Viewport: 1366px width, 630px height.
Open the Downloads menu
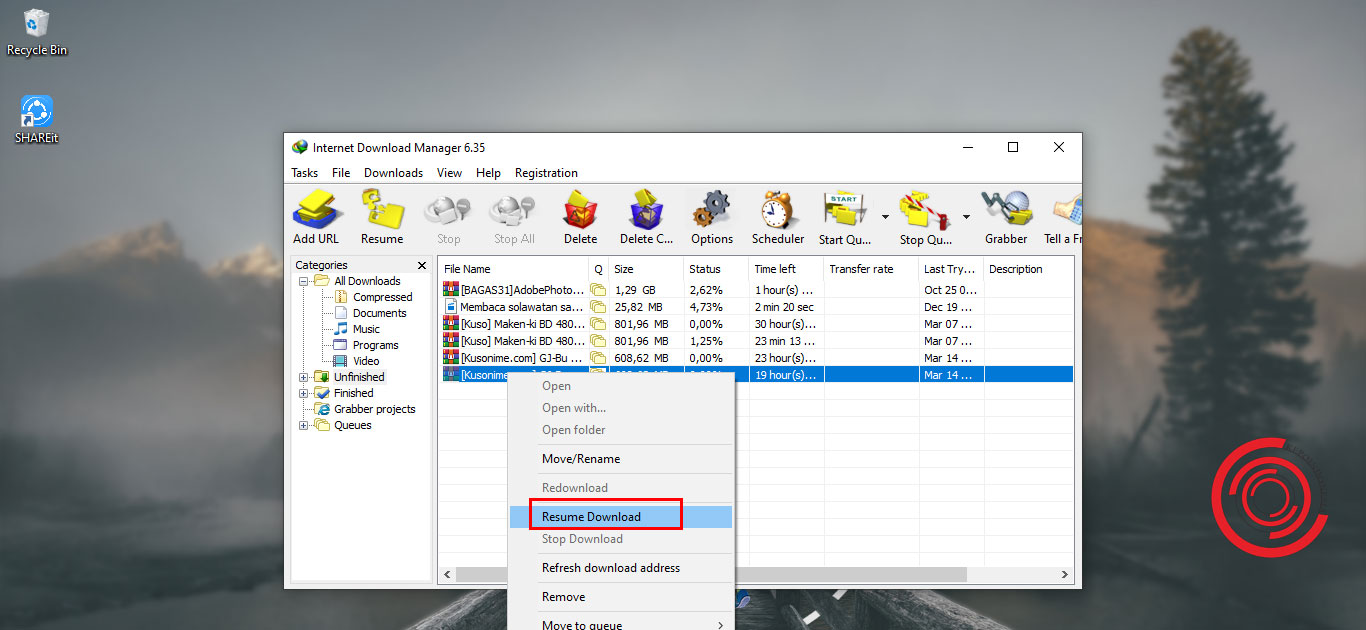coord(393,173)
